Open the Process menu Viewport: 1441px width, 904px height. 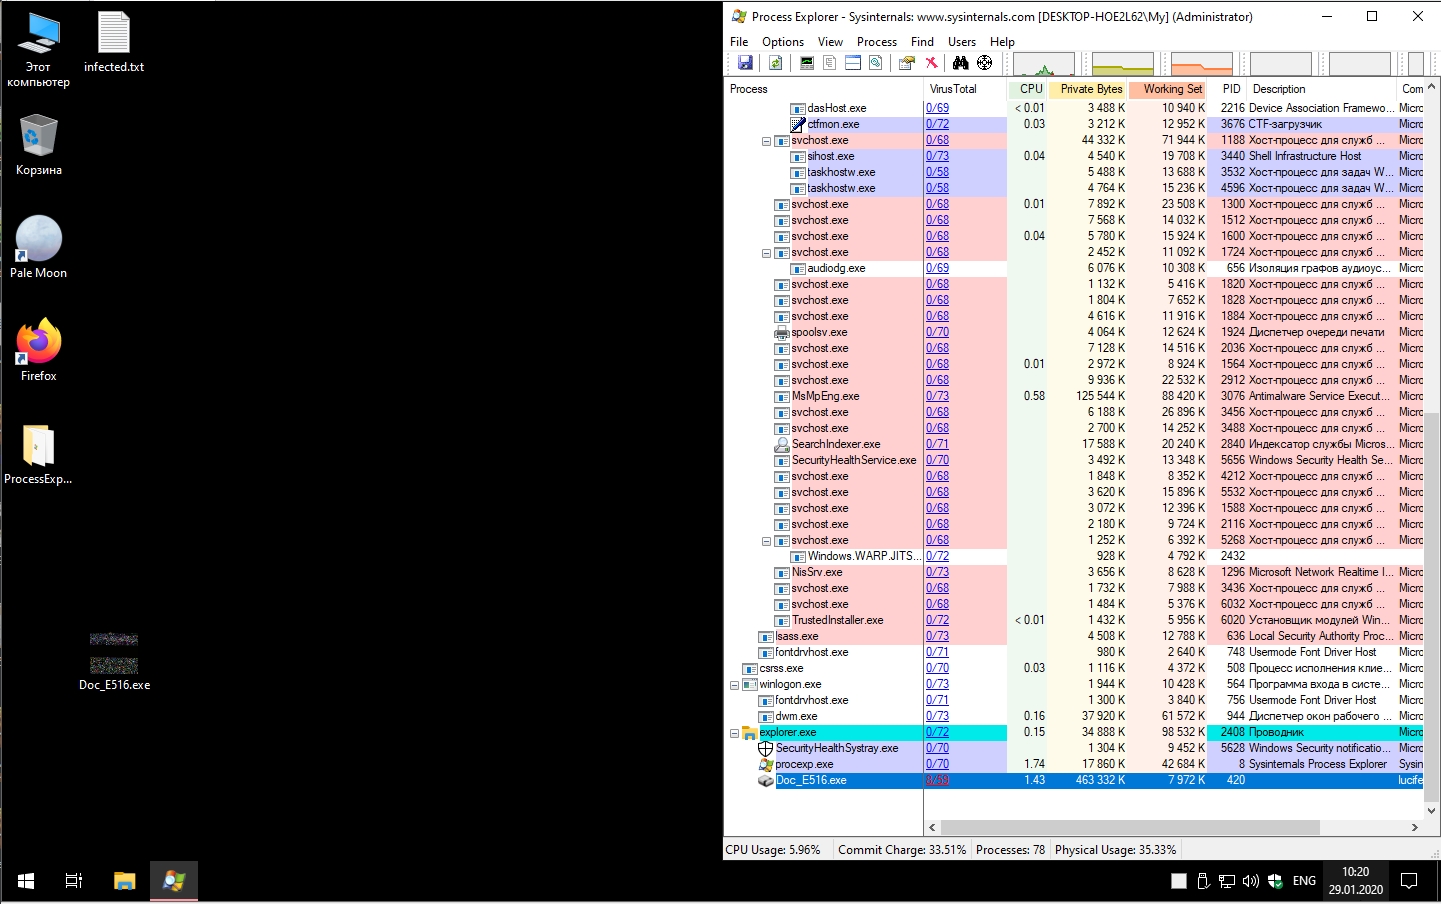[877, 42]
